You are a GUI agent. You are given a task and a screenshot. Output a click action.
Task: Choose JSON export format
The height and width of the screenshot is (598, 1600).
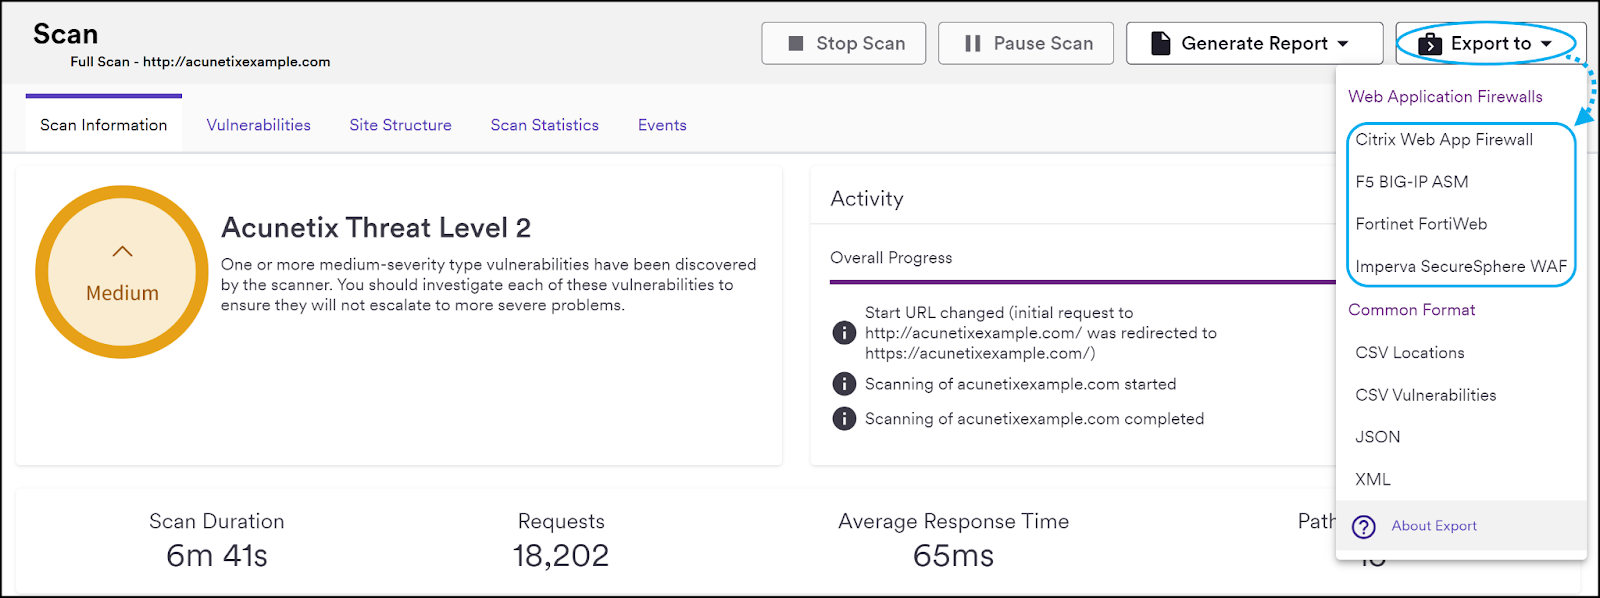tap(1378, 437)
